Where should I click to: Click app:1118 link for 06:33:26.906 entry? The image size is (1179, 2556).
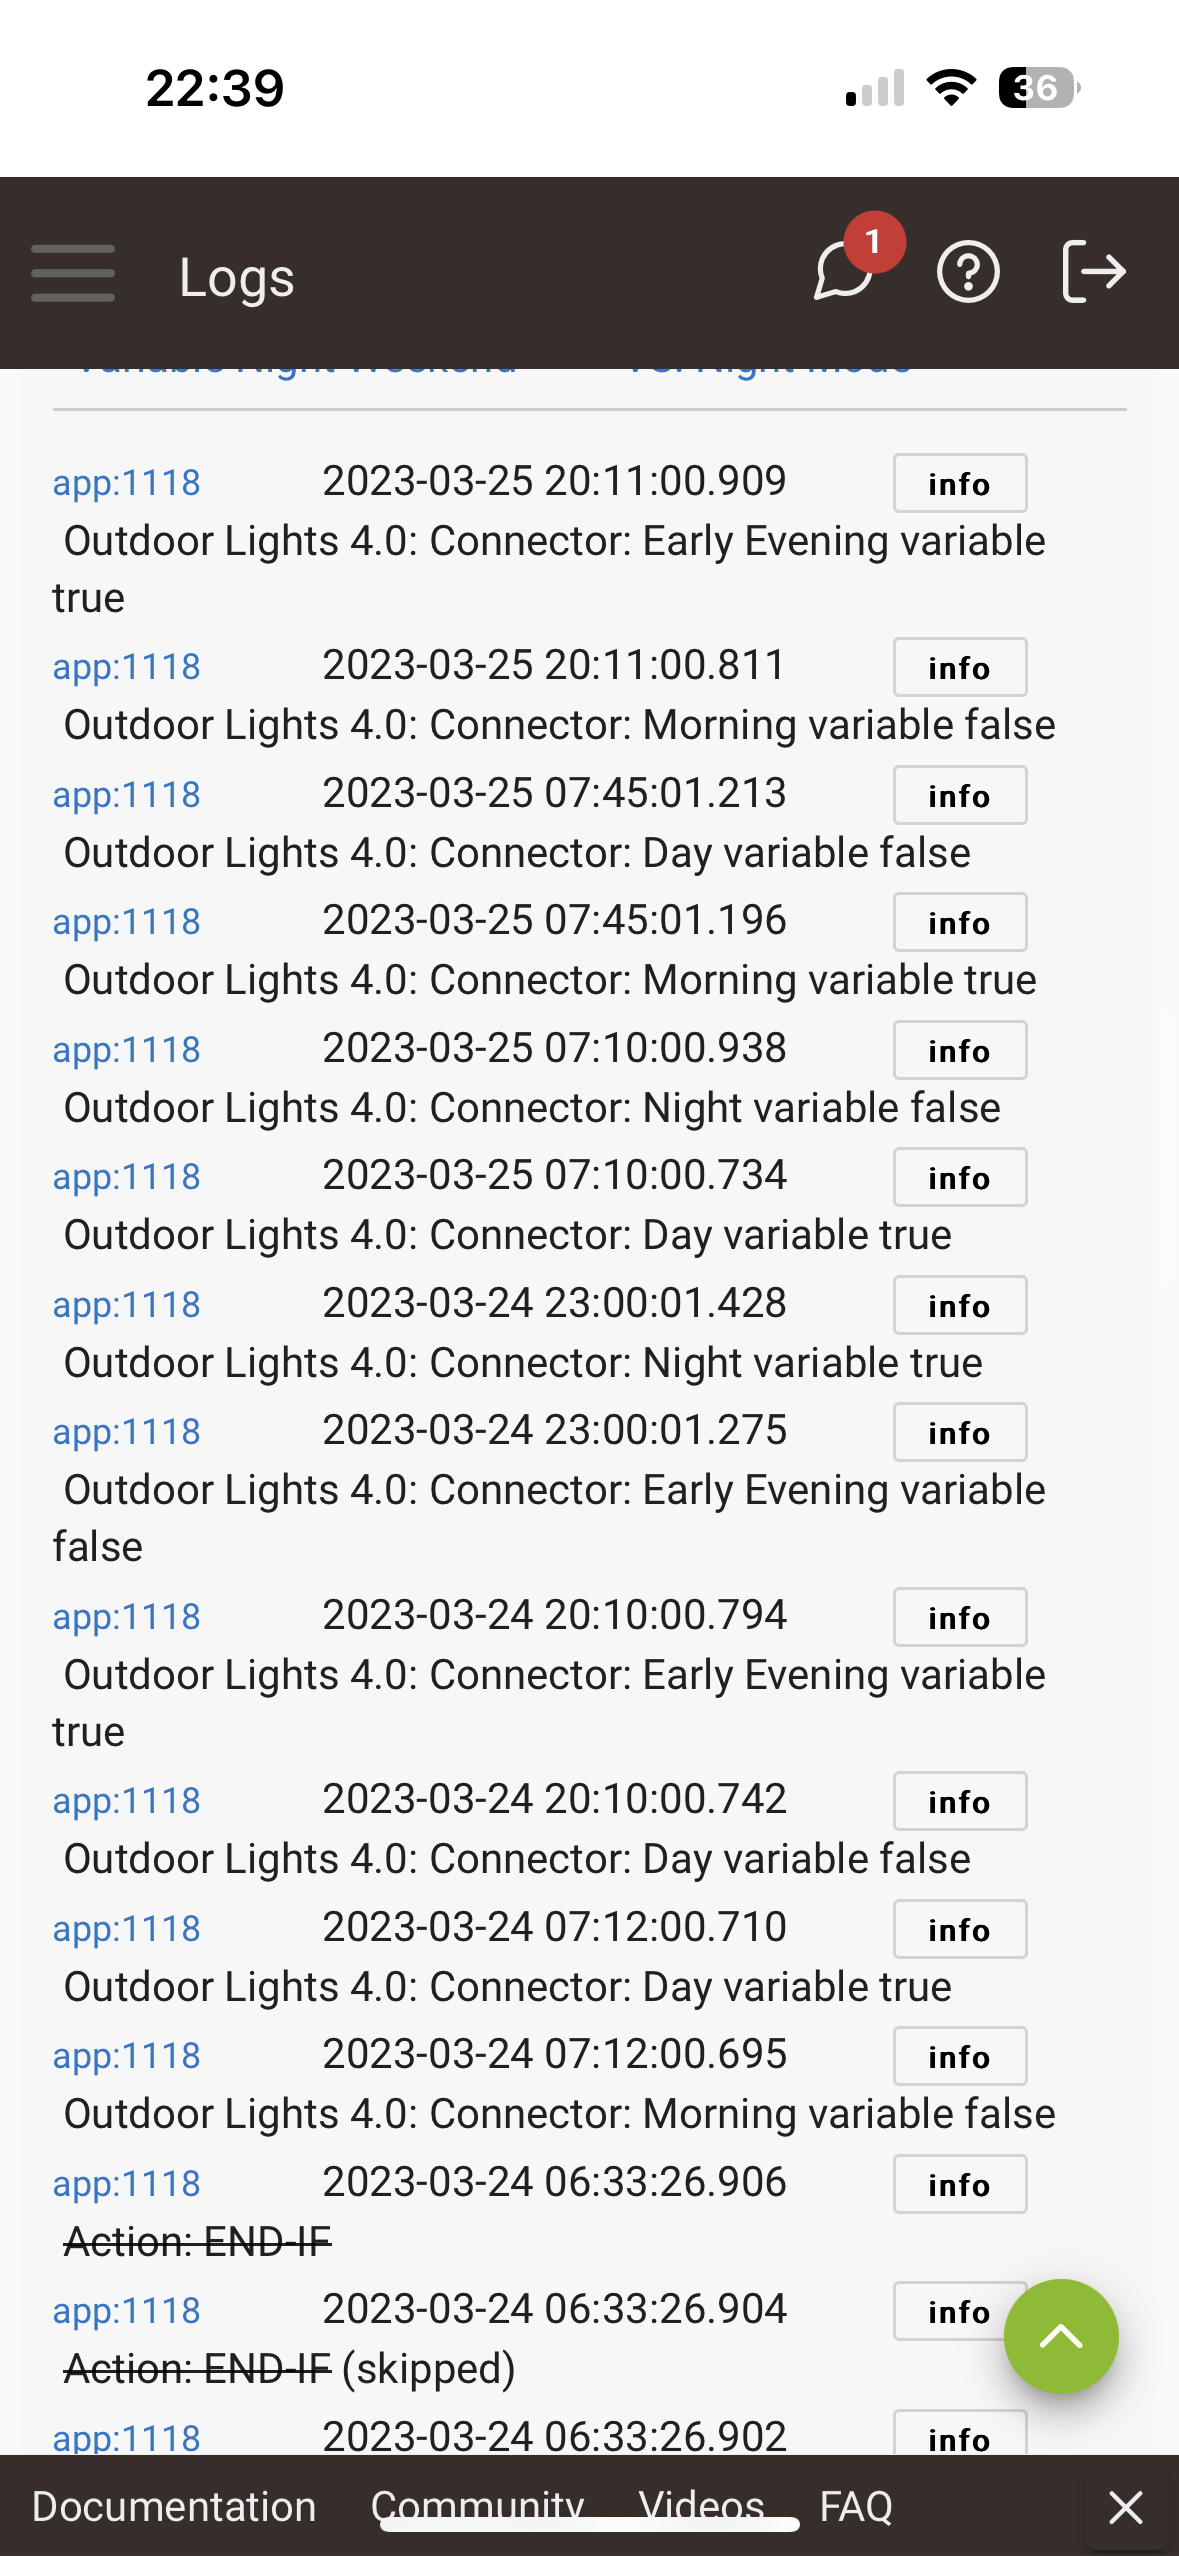click(x=127, y=2184)
